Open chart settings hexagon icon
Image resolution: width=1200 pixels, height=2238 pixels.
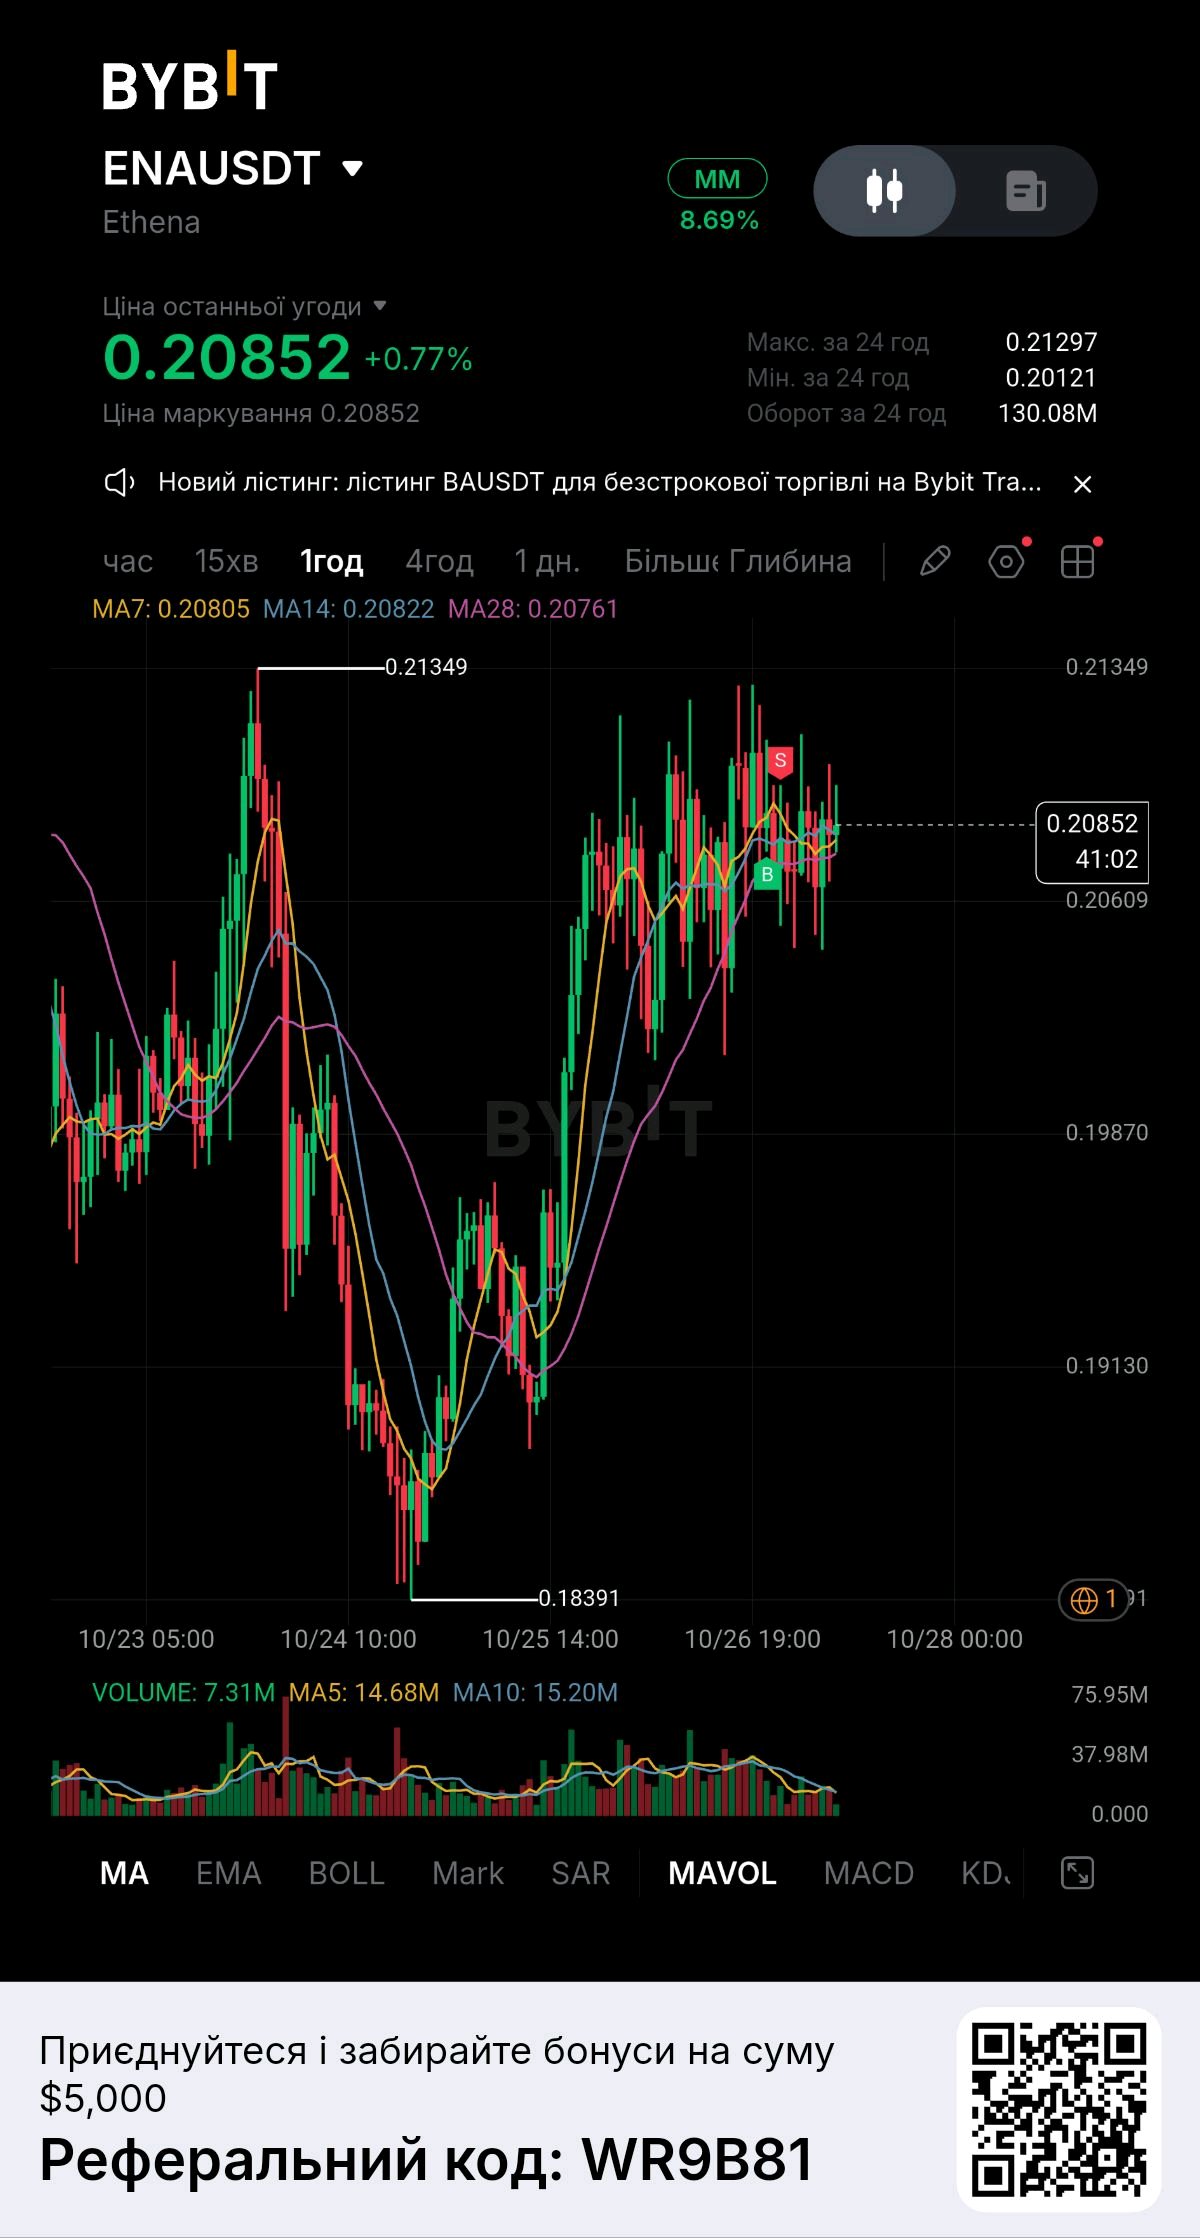click(x=1006, y=561)
